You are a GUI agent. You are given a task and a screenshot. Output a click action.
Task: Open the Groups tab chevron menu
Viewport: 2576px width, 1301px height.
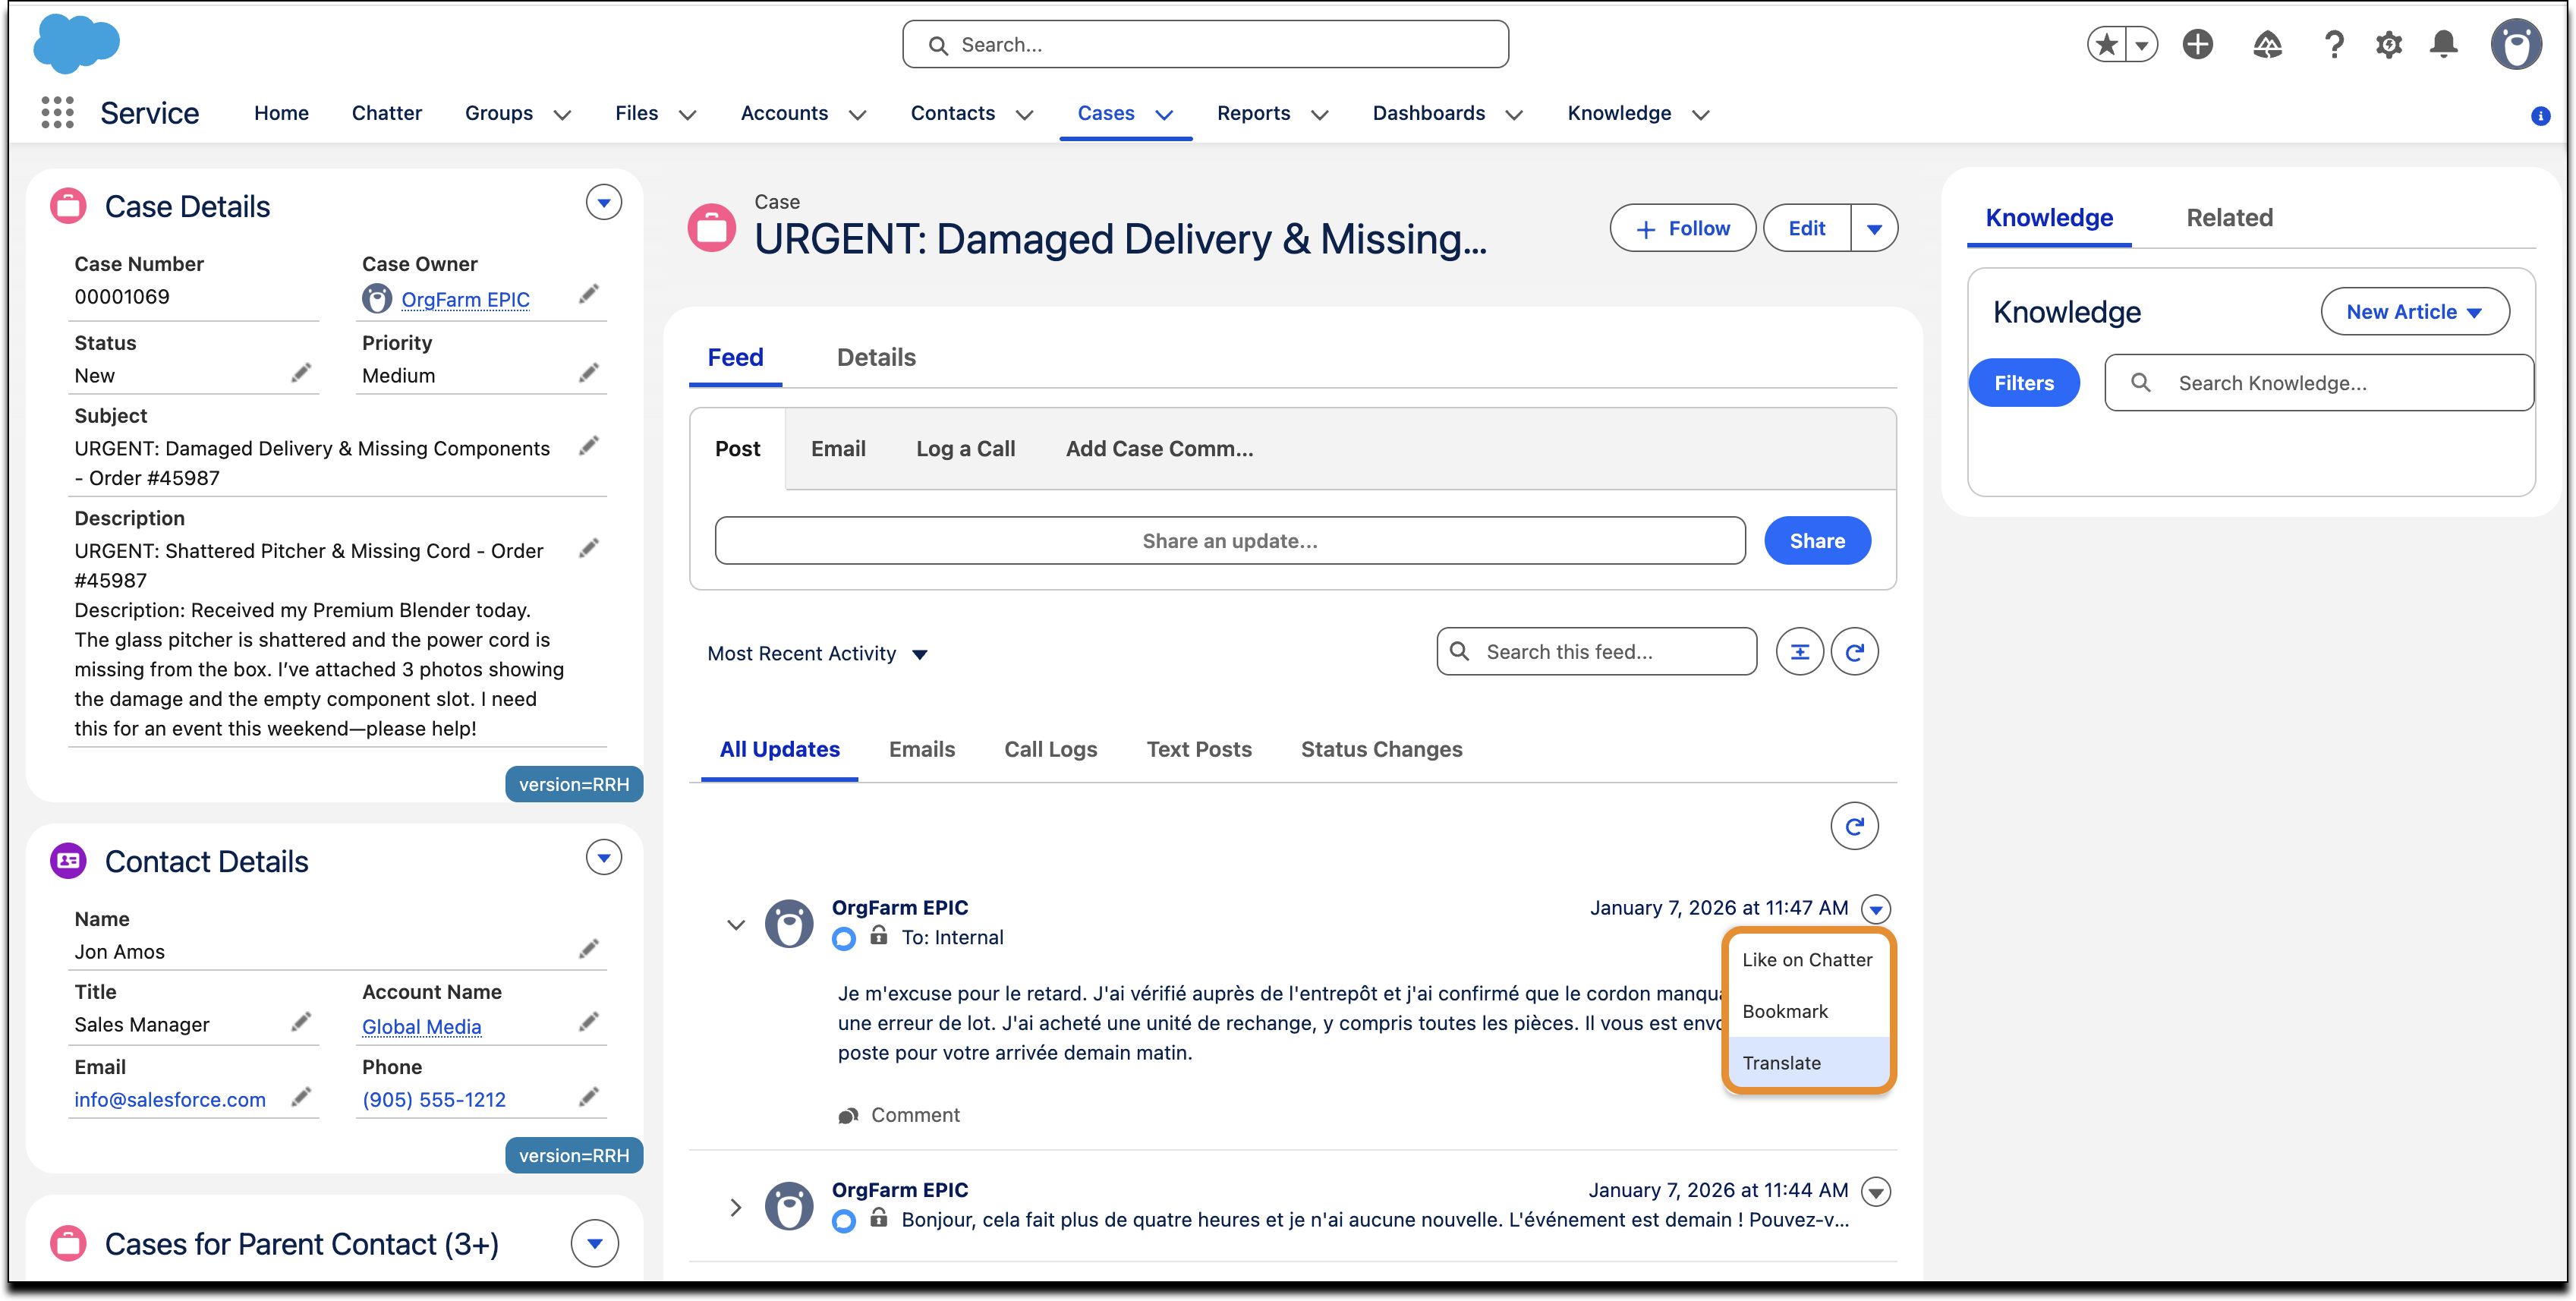point(562,115)
